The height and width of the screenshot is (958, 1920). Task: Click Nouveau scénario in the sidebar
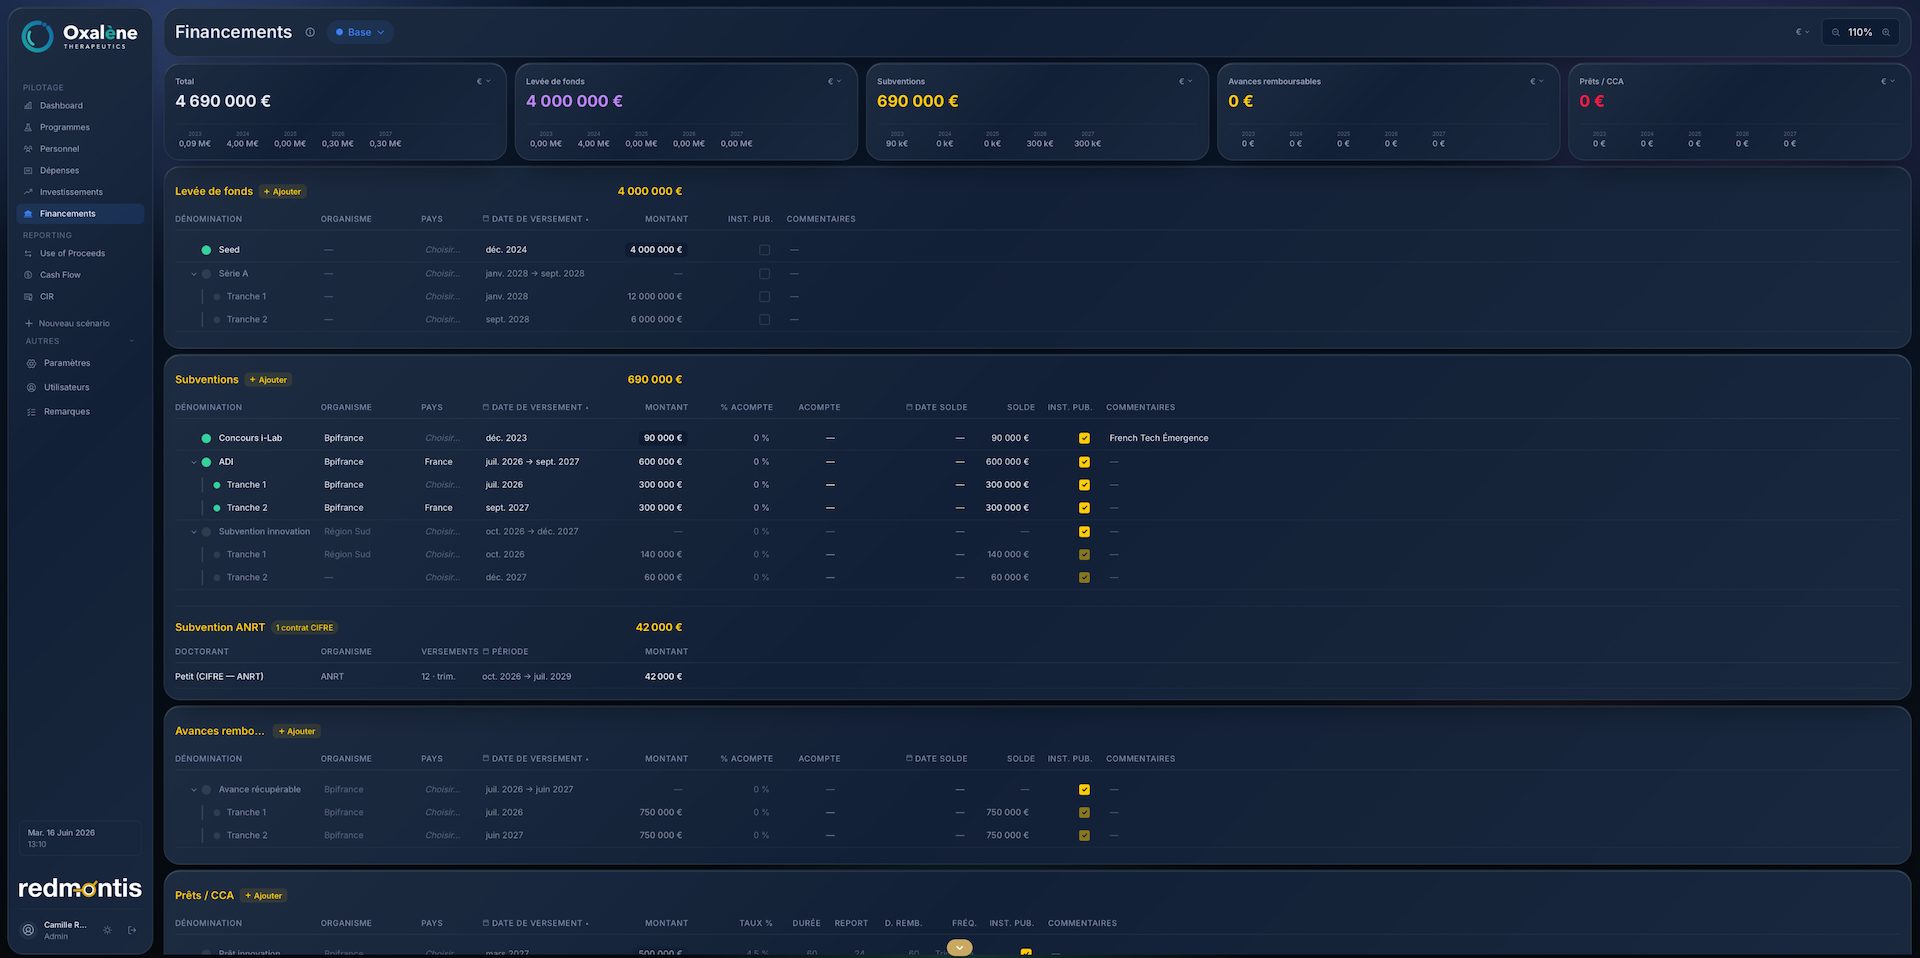pos(68,324)
